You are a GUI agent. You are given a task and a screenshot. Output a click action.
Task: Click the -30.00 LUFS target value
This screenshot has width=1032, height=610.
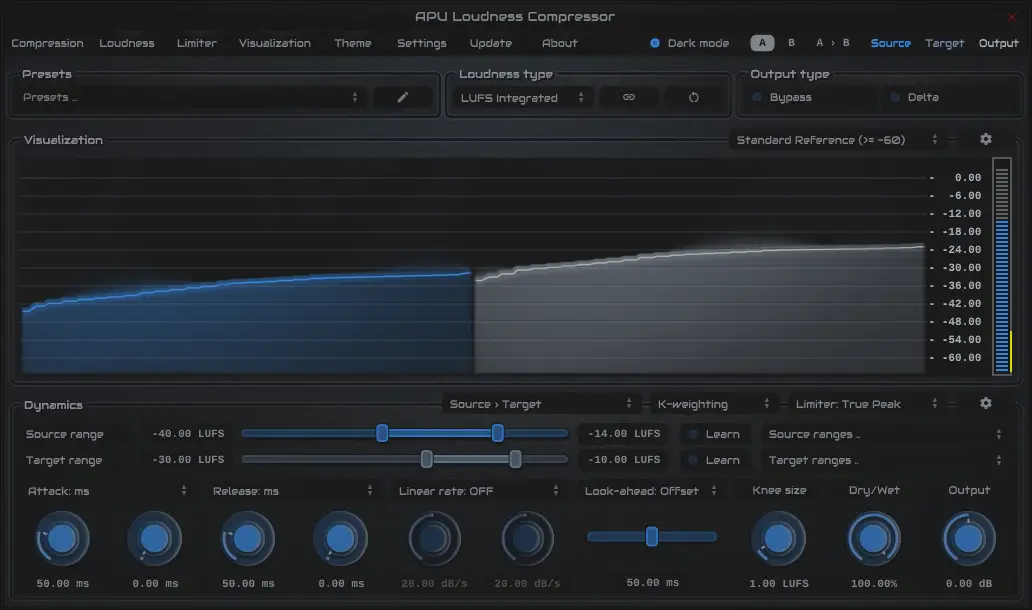click(x=188, y=459)
